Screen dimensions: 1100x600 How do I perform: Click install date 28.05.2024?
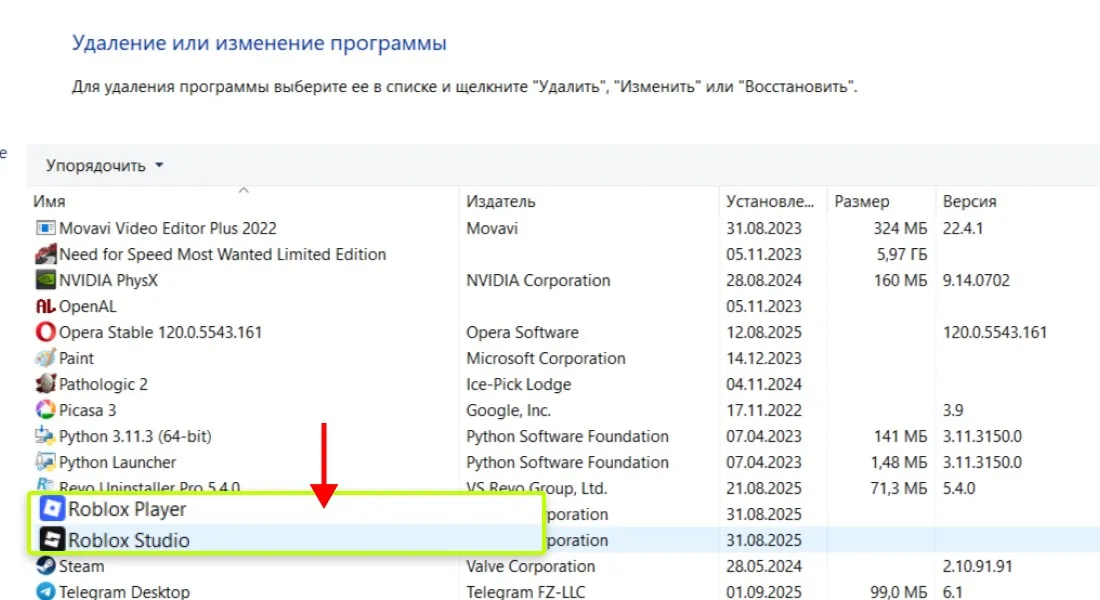point(763,566)
